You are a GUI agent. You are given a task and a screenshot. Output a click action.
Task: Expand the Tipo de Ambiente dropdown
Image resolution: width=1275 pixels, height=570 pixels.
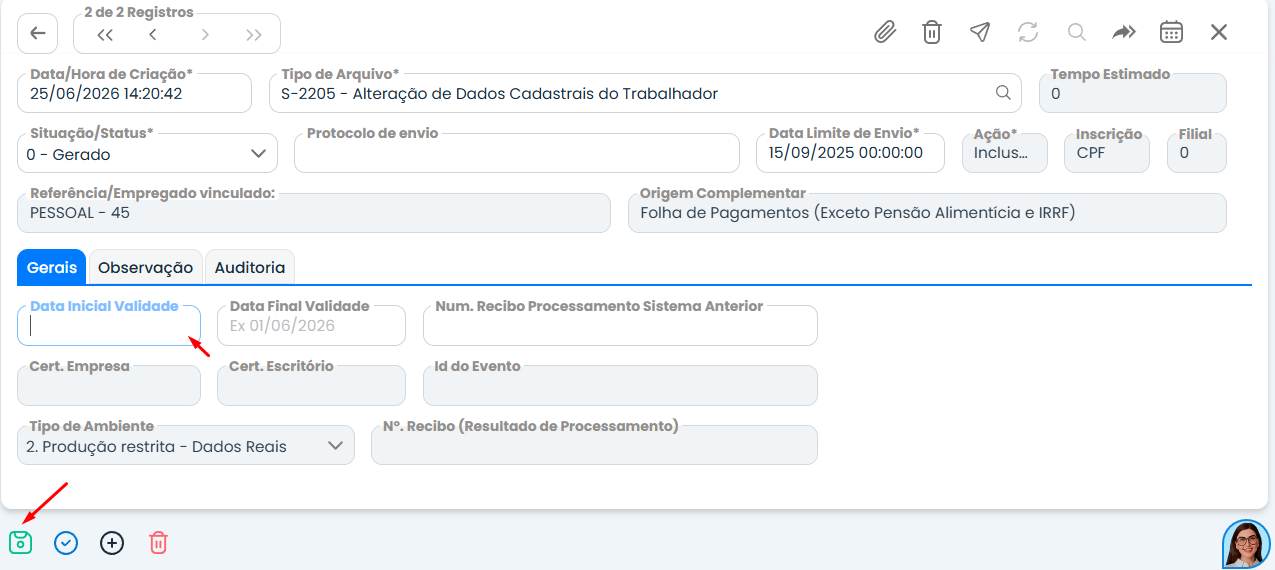335,446
